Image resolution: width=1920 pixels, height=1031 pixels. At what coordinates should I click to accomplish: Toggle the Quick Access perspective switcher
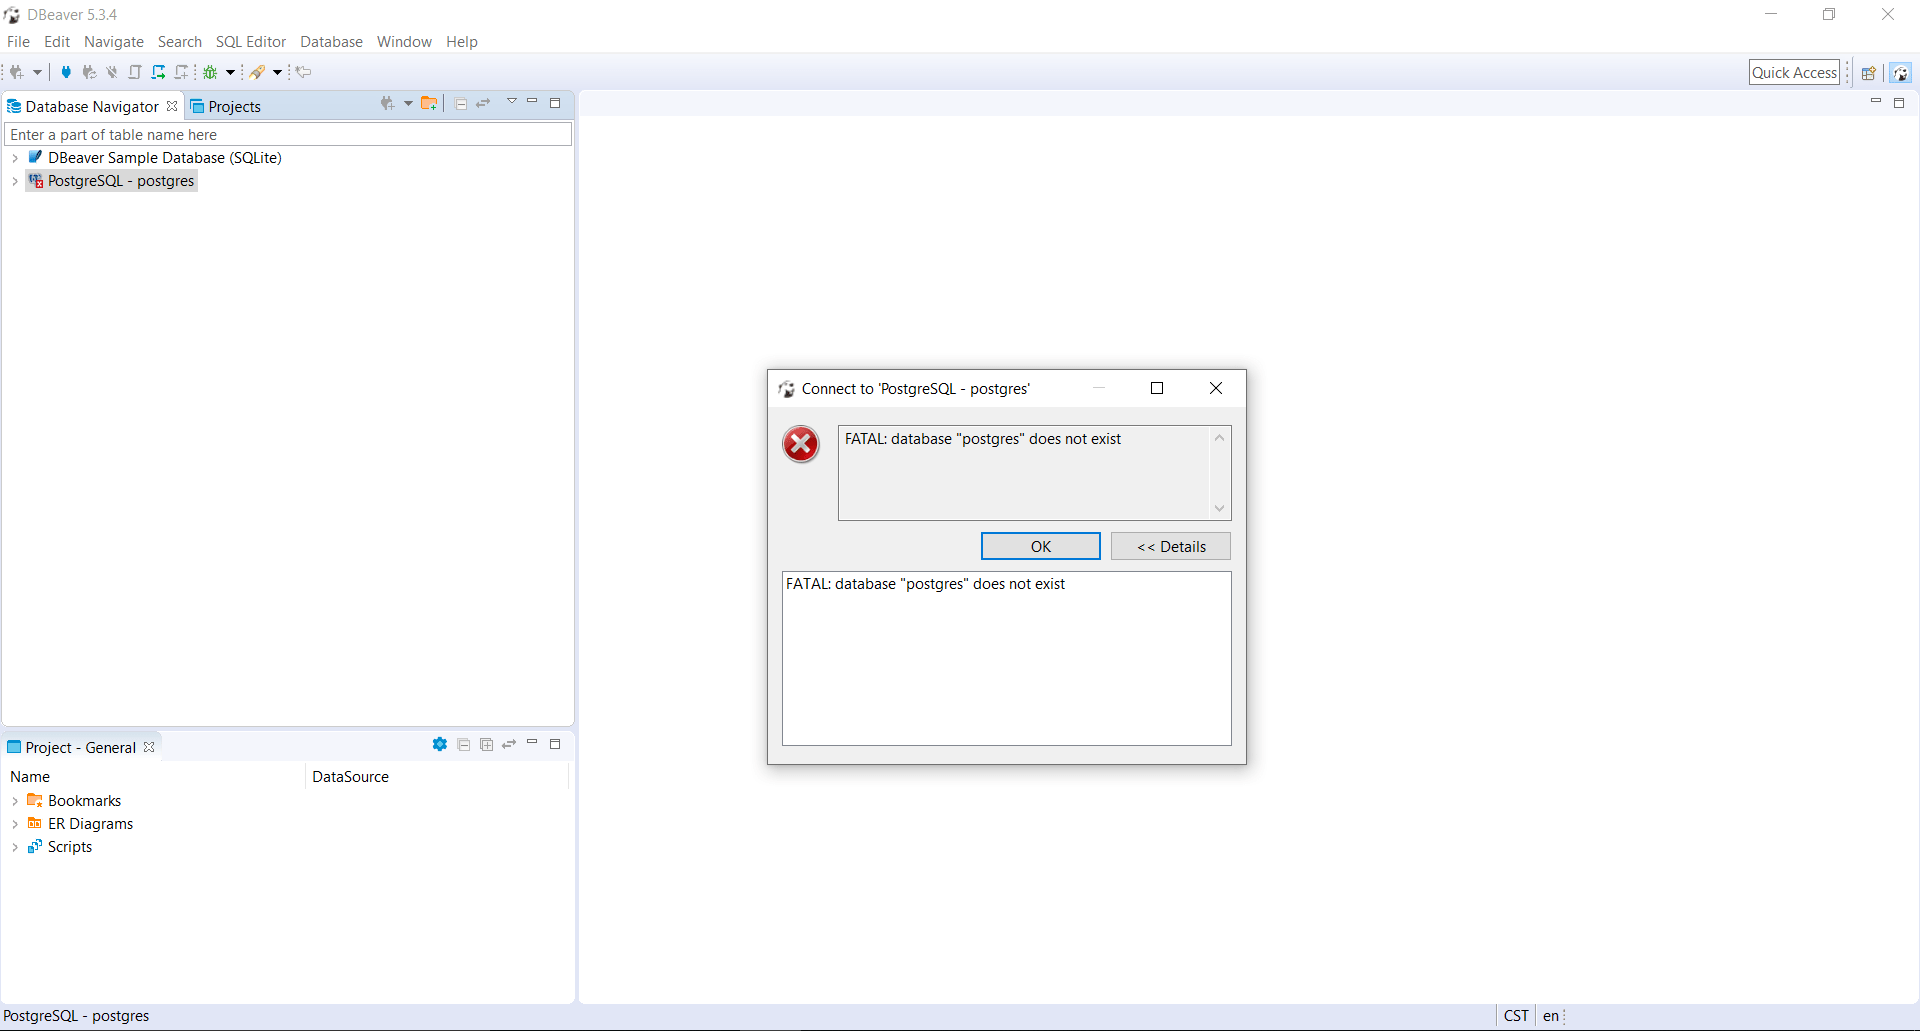[1794, 72]
